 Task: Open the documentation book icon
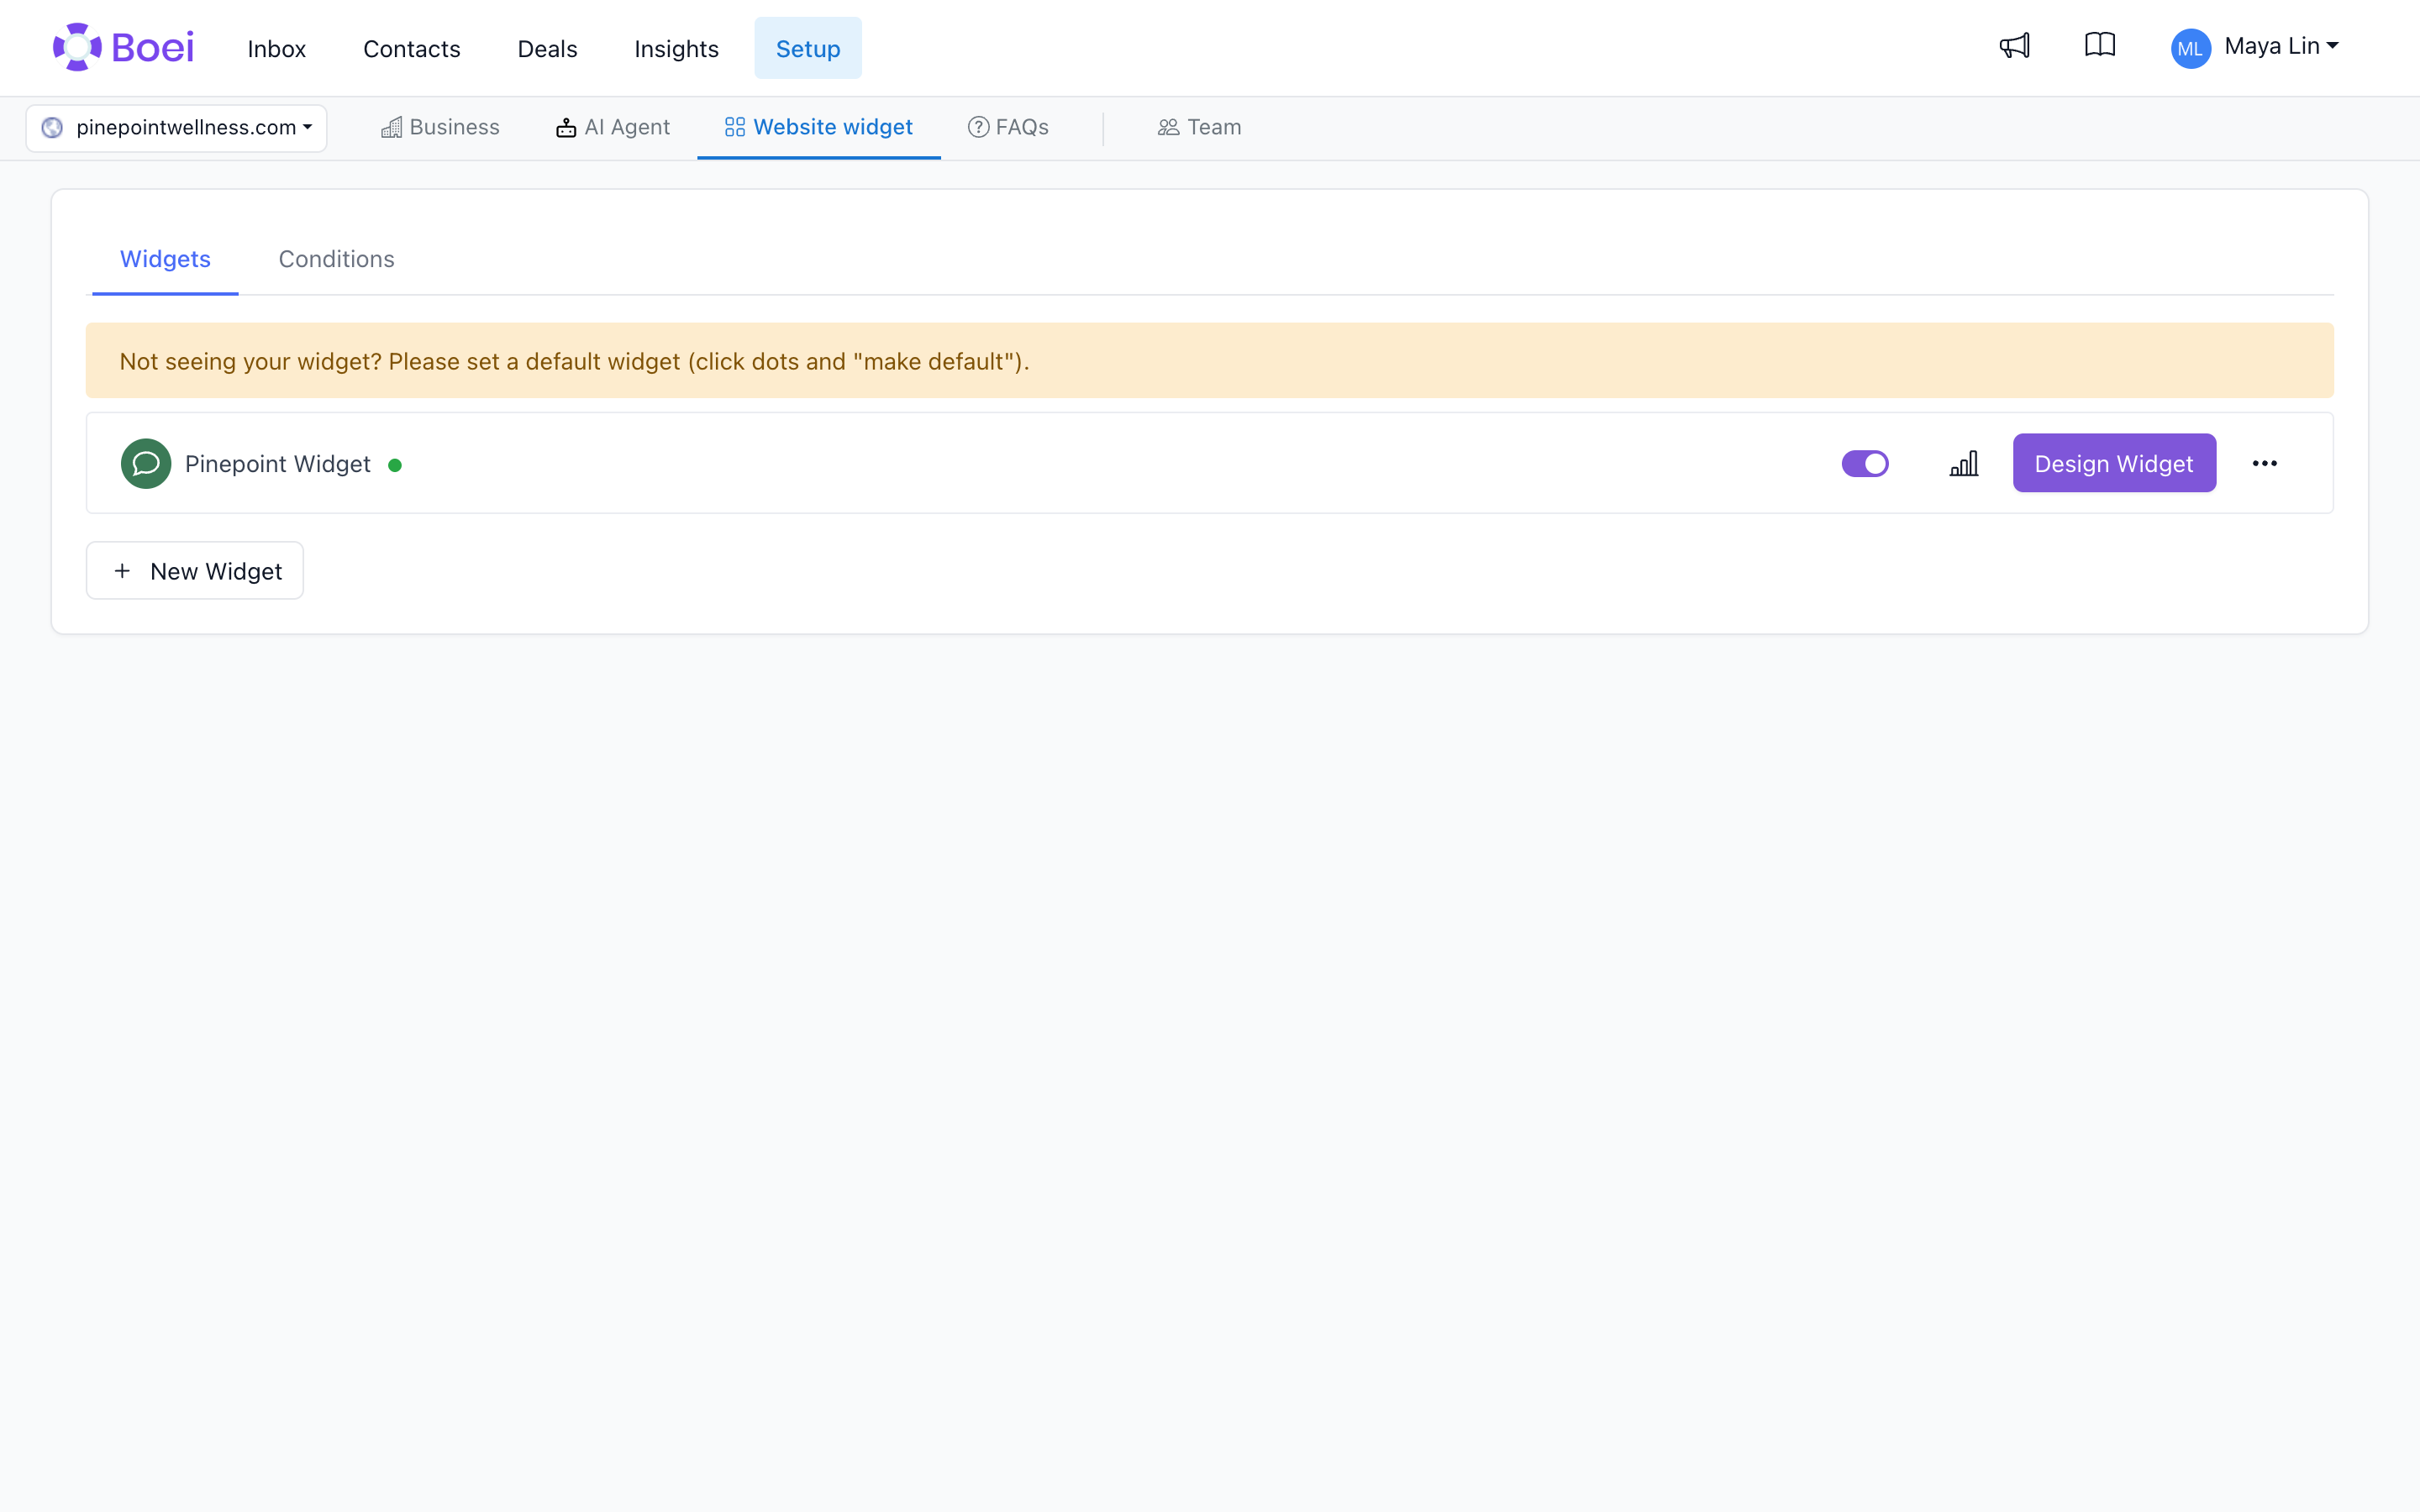[x=2100, y=45]
